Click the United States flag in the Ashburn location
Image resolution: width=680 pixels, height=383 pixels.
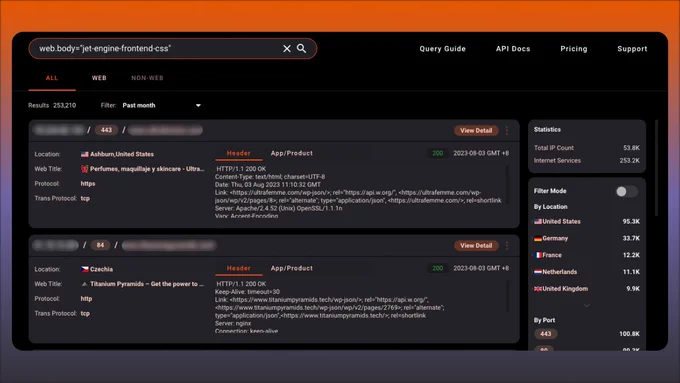[x=85, y=154]
